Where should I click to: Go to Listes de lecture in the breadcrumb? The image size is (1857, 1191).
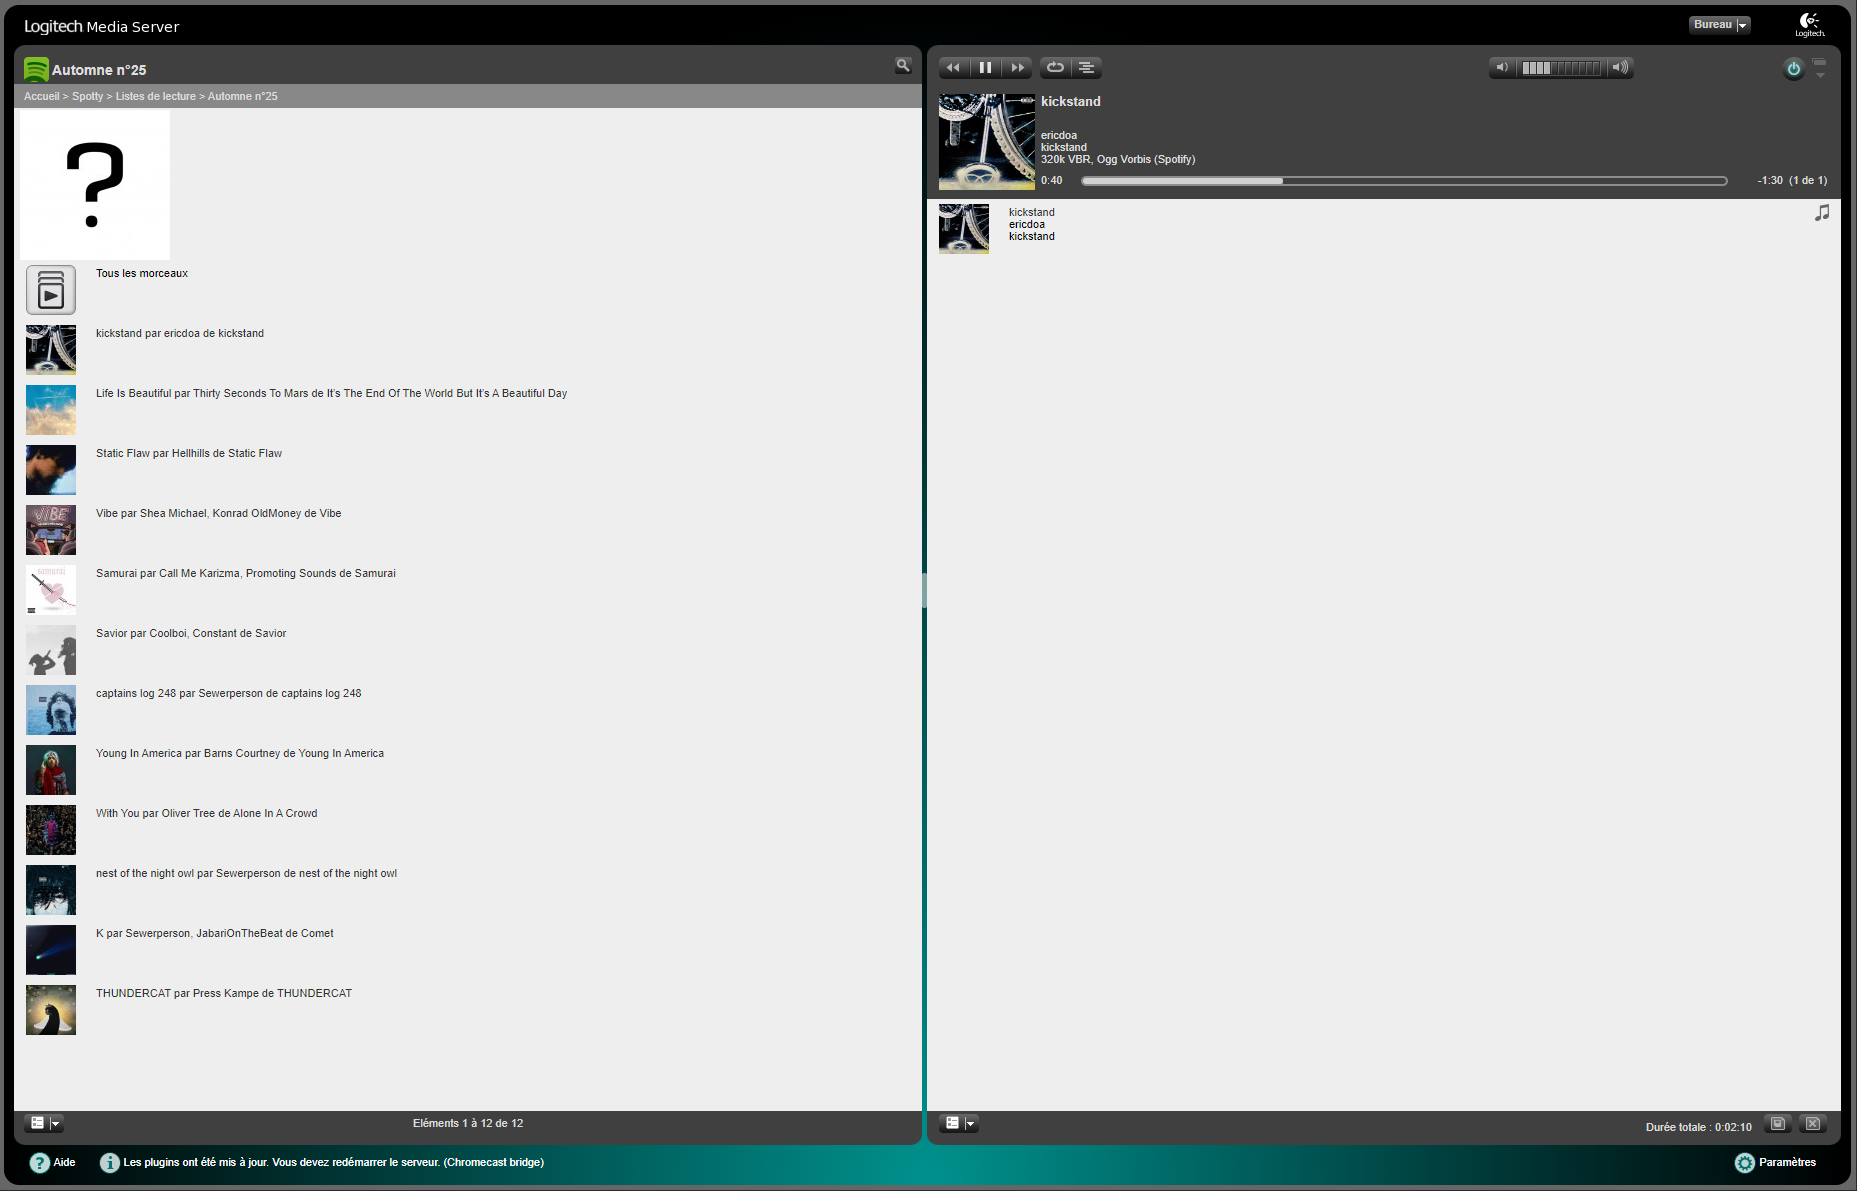(155, 96)
